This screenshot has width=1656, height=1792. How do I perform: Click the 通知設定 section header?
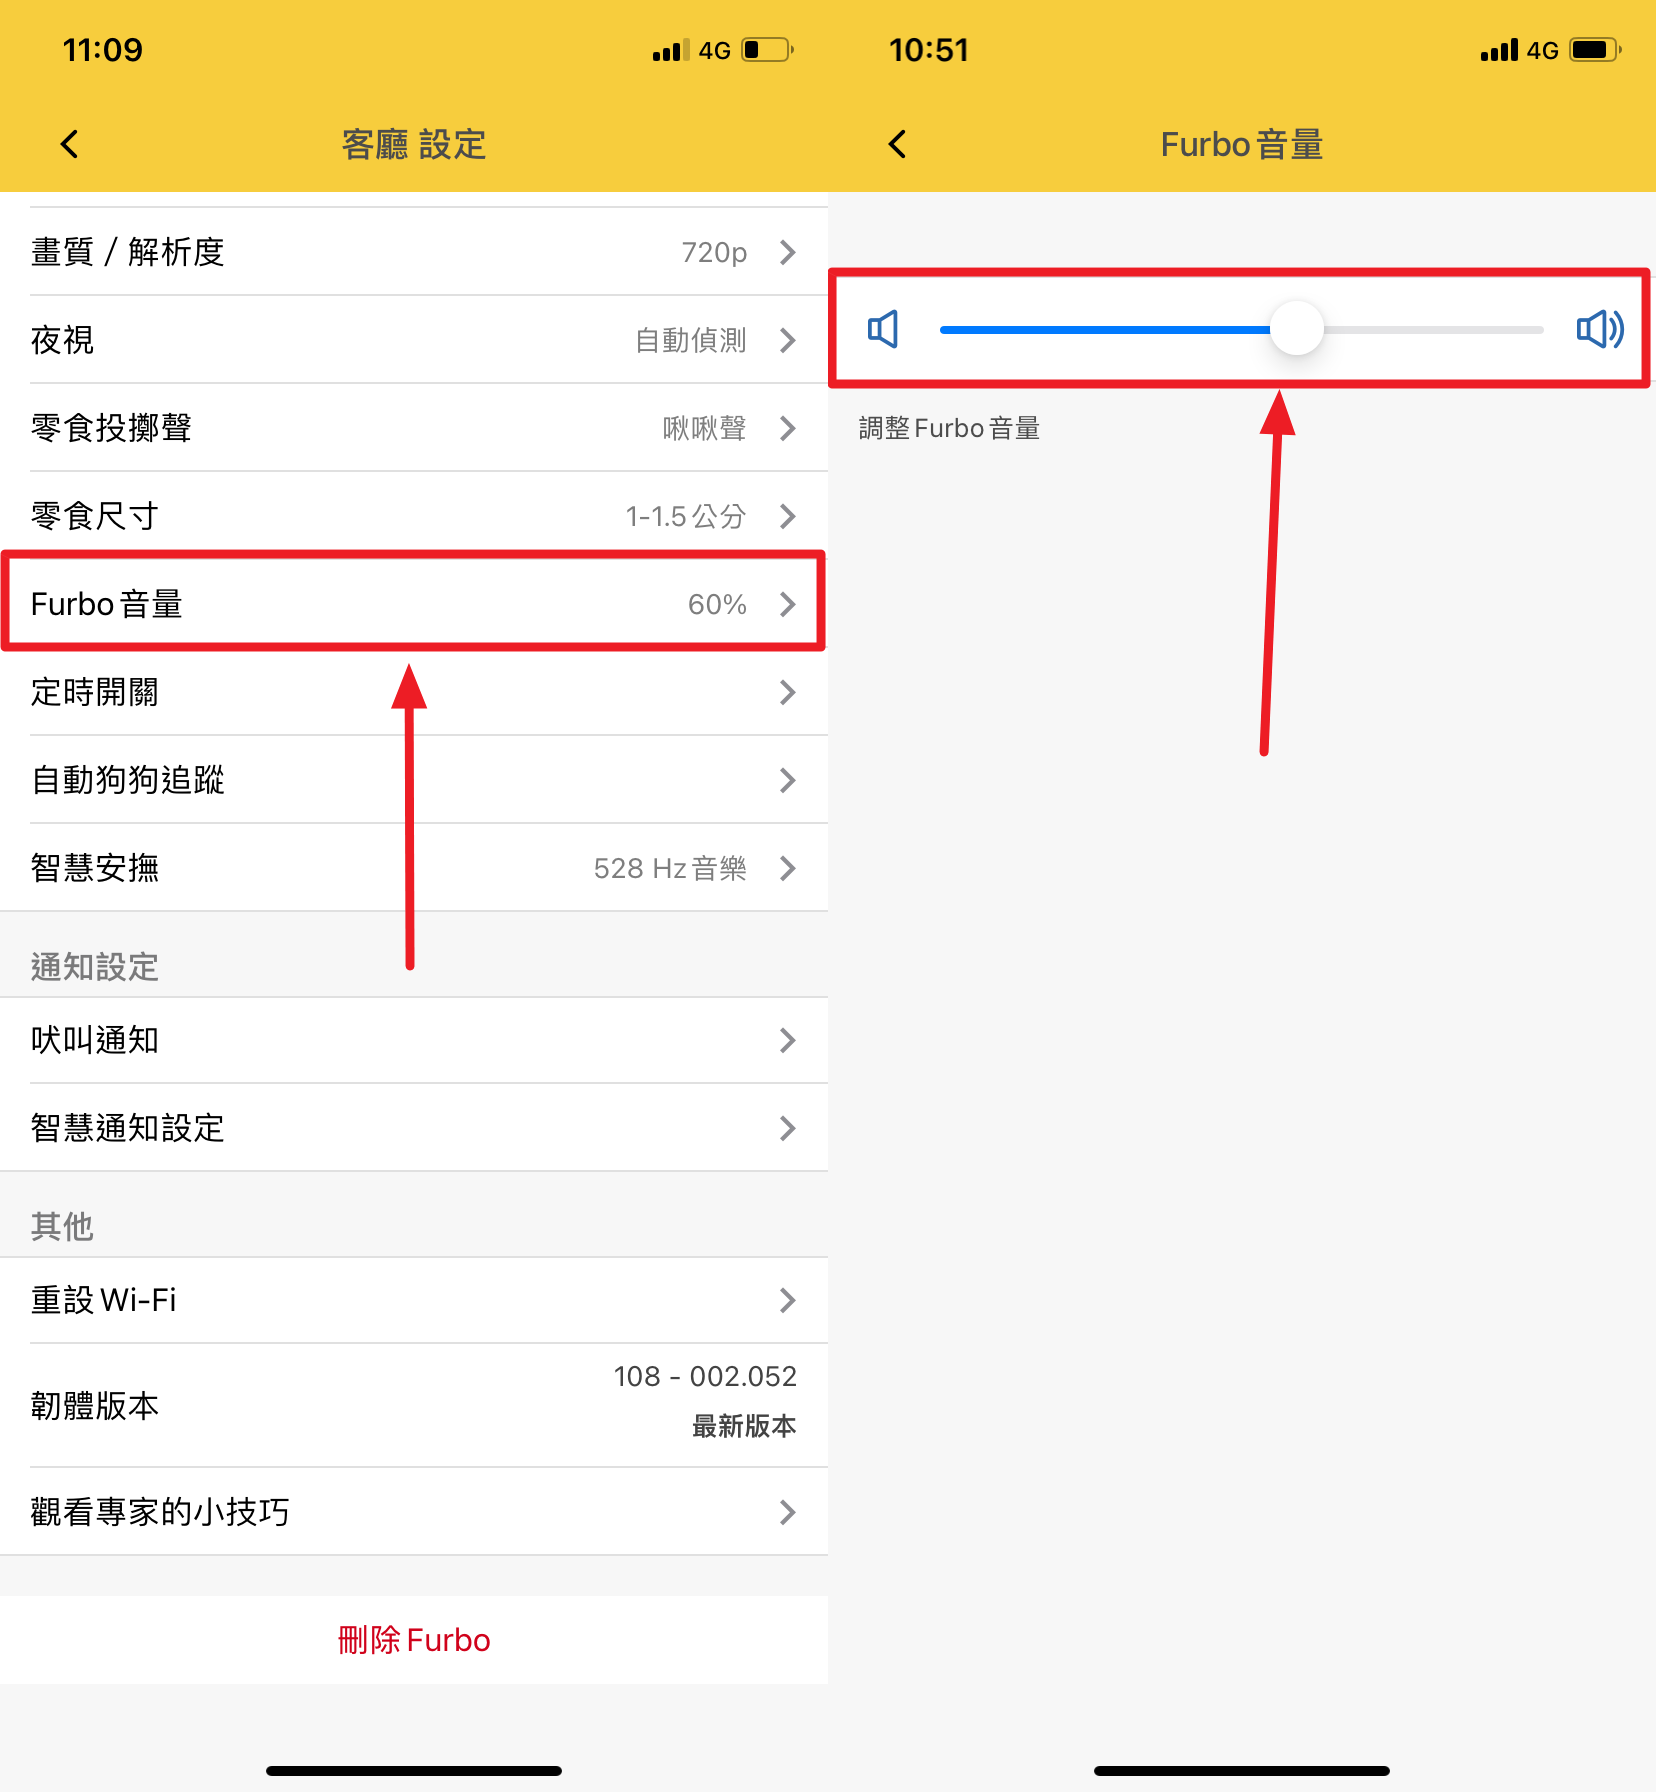click(95, 967)
